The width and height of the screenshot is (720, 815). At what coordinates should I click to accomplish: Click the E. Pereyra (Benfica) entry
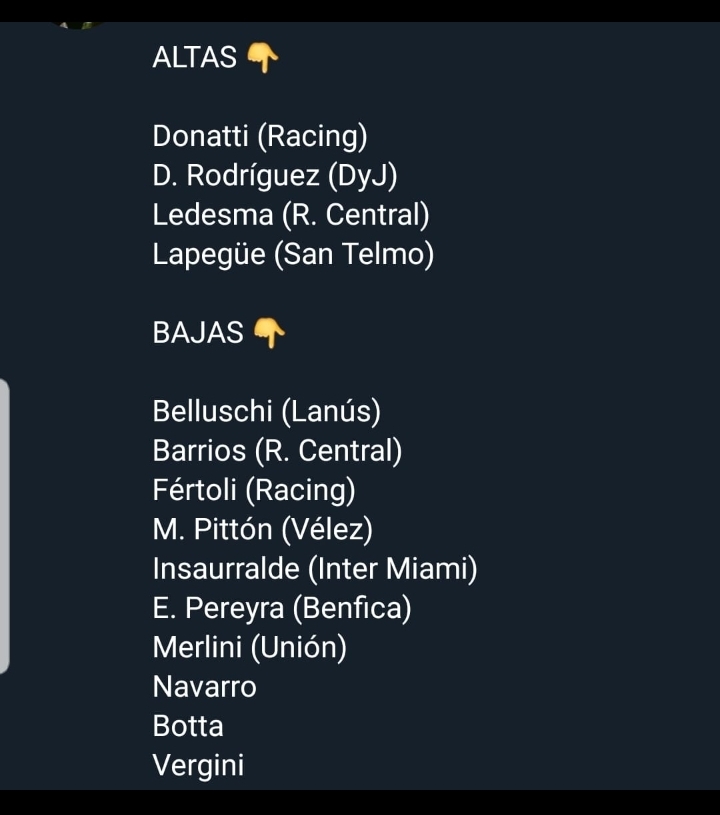coord(282,608)
